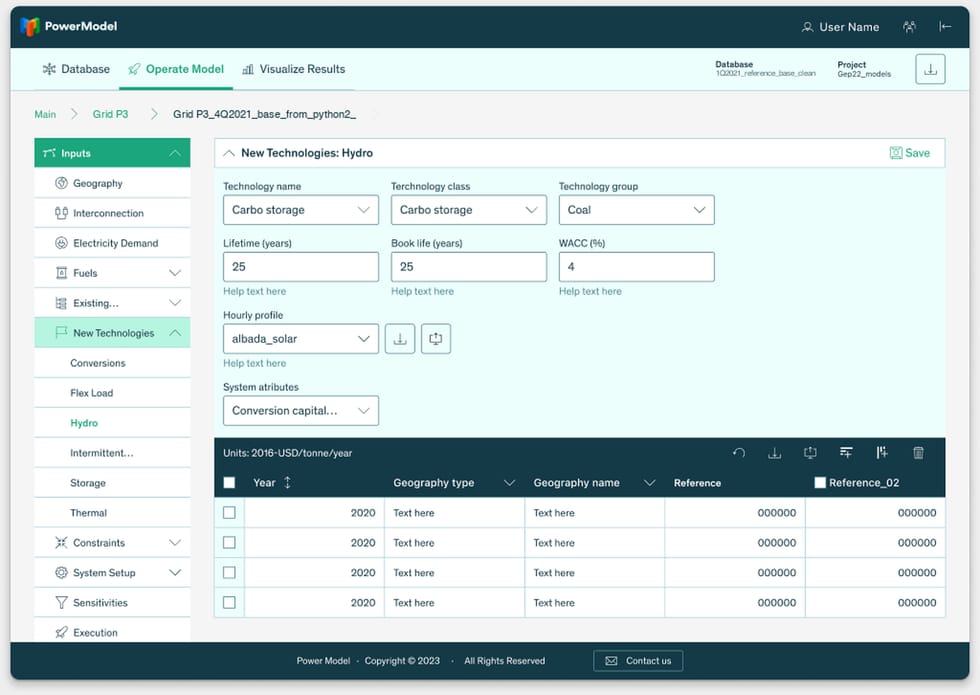
Task: Open the team members icon in header
Action: tap(909, 27)
